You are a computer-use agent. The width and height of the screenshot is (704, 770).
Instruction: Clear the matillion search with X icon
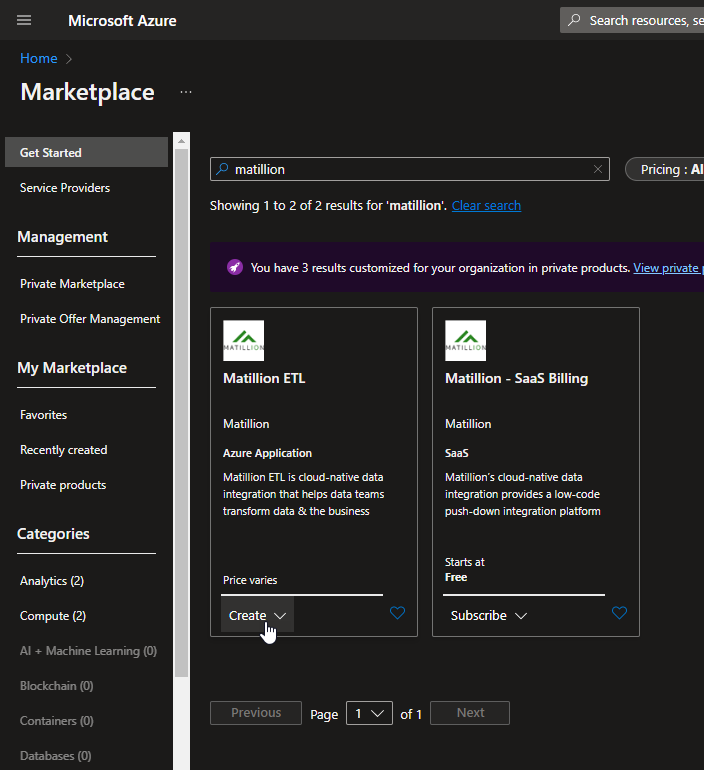pos(597,169)
